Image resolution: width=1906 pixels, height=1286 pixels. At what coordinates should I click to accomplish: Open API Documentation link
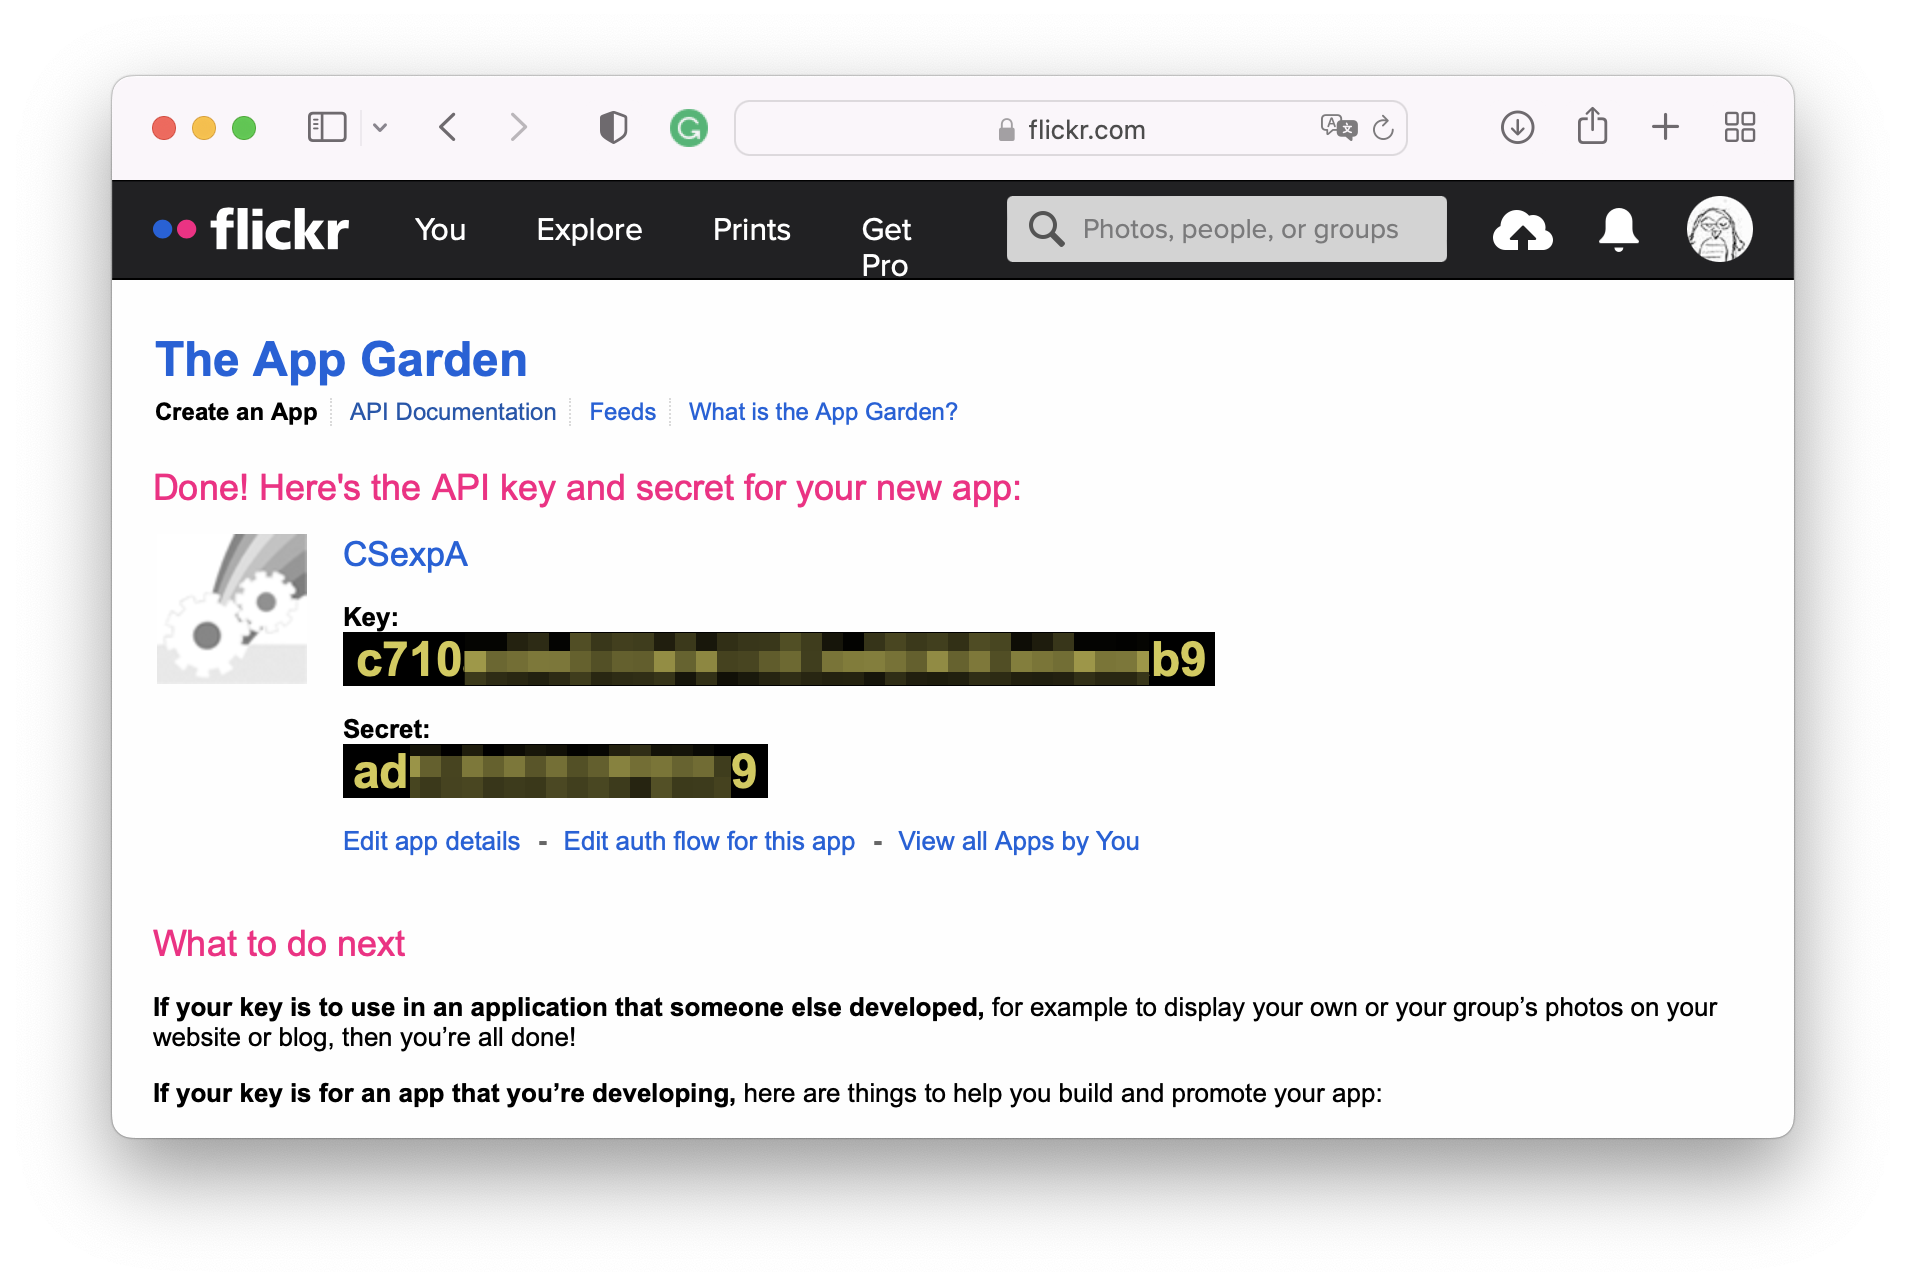452,412
